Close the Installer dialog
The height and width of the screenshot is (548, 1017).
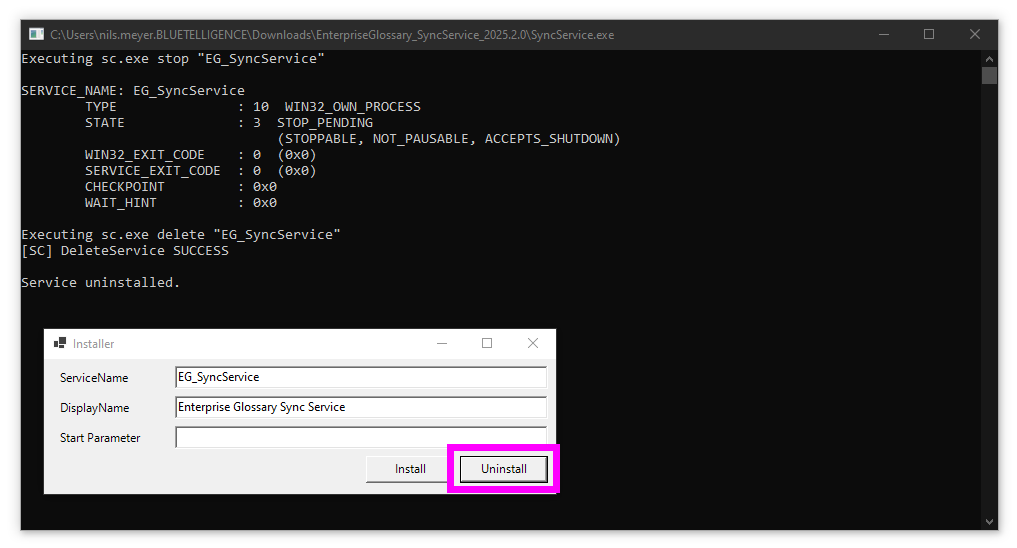(x=533, y=343)
